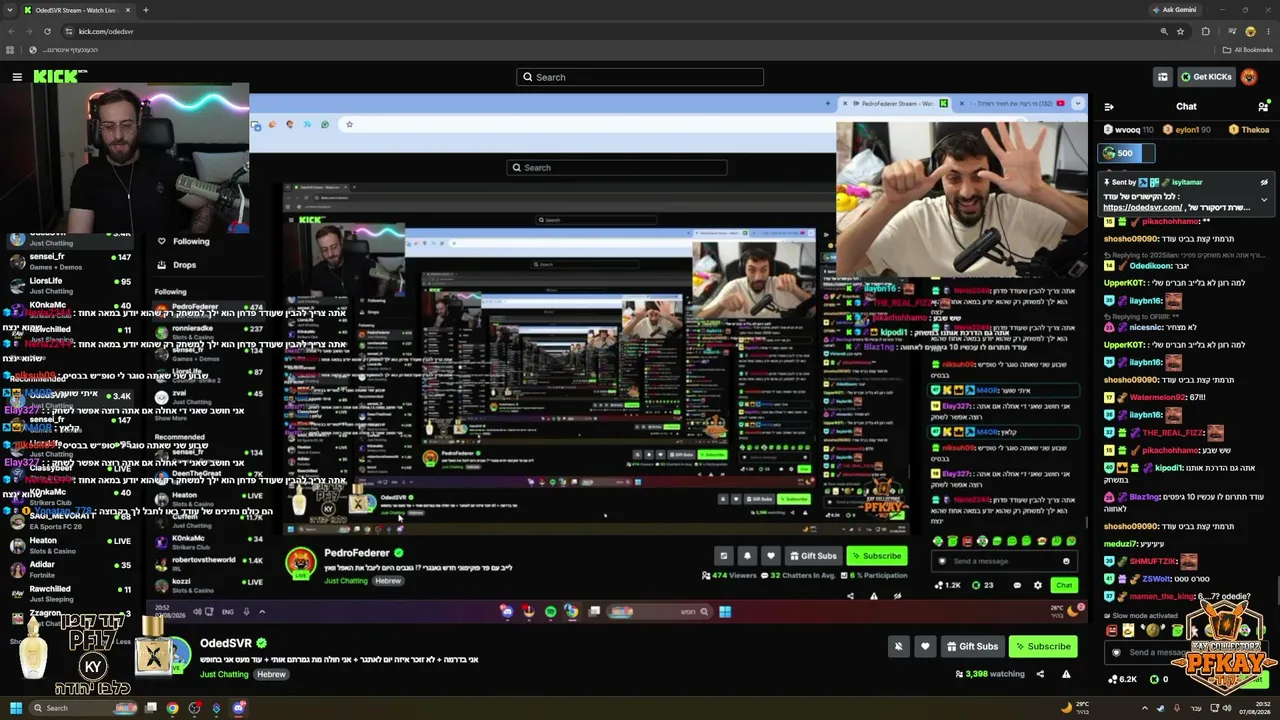The height and width of the screenshot is (720, 1280).
Task: Click wvooq in the chat leaderboard
Action: coord(1127,130)
